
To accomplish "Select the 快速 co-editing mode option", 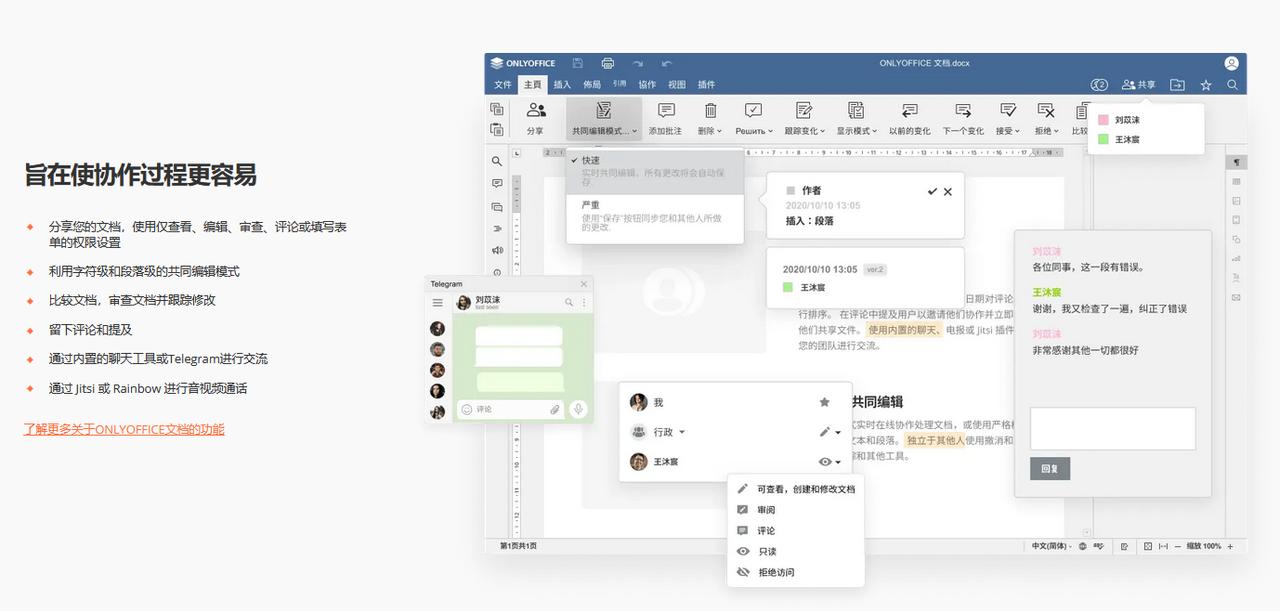I will [655, 172].
